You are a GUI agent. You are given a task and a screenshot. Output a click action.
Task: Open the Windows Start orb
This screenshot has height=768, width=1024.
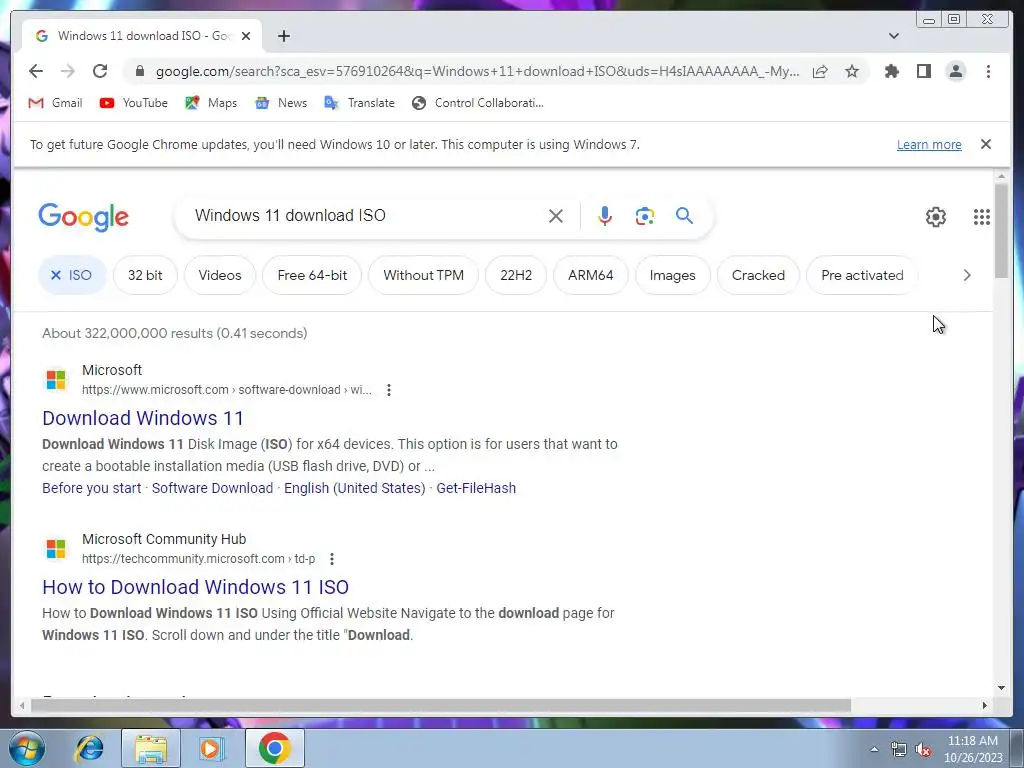click(x=27, y=748)
